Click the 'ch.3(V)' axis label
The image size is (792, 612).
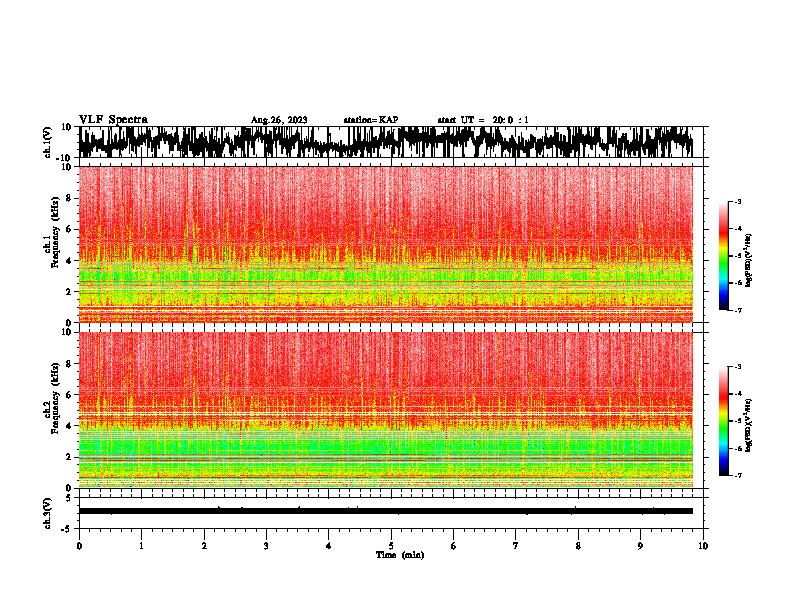(x=48, y=513)
